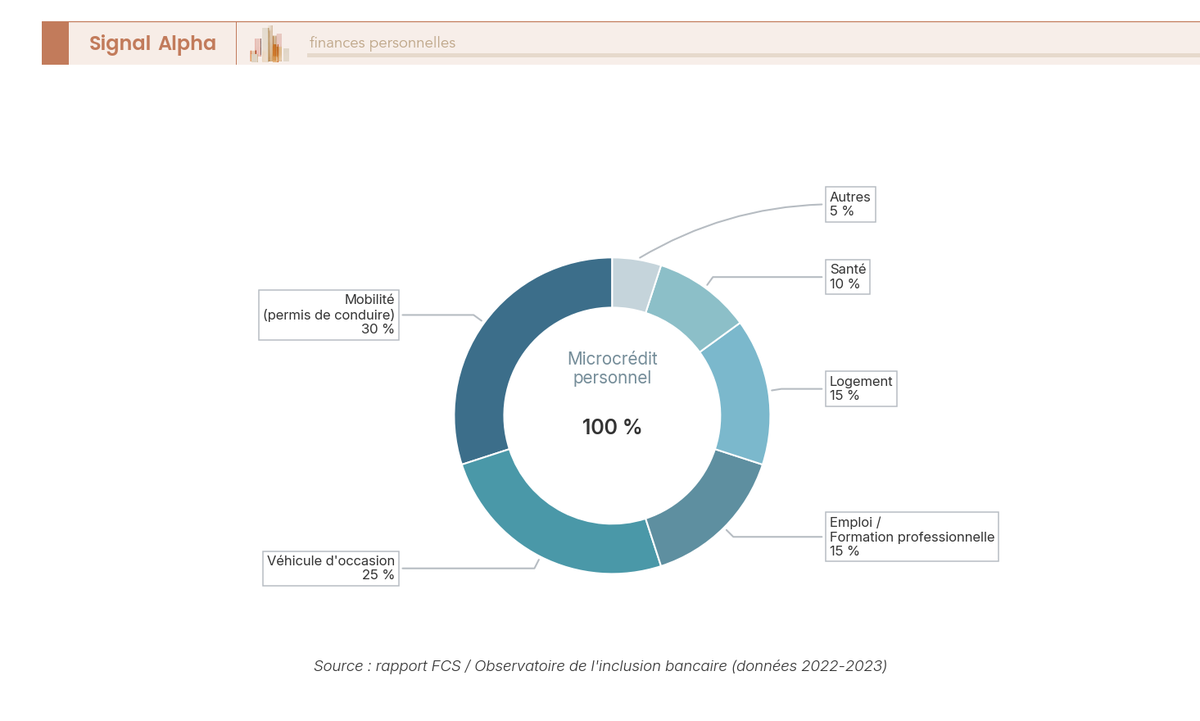Click the 100 % text inside the donut

(x=611, y=426)
